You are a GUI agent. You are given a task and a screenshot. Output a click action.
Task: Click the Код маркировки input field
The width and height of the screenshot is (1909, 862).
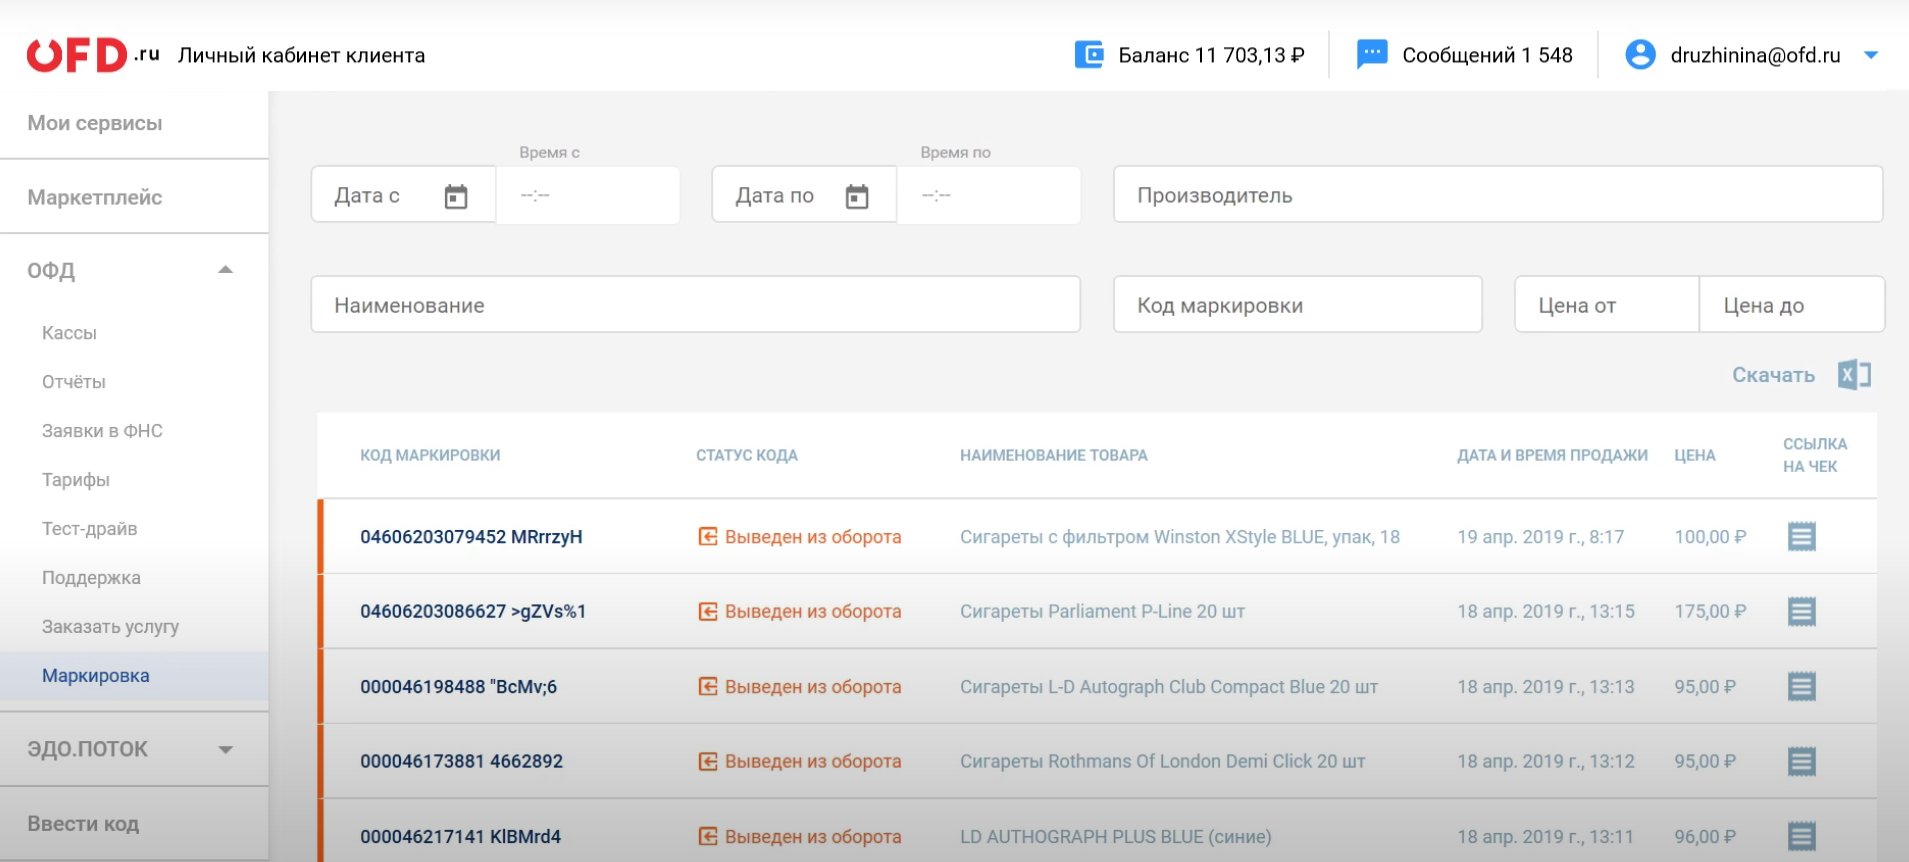pos(1298,305)
